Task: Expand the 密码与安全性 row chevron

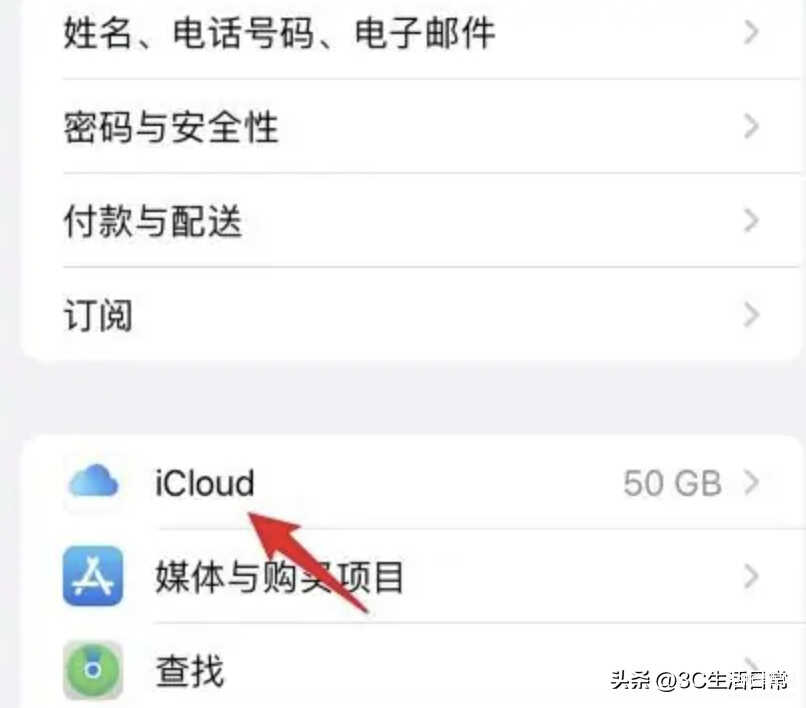Action: click(751, 126)
